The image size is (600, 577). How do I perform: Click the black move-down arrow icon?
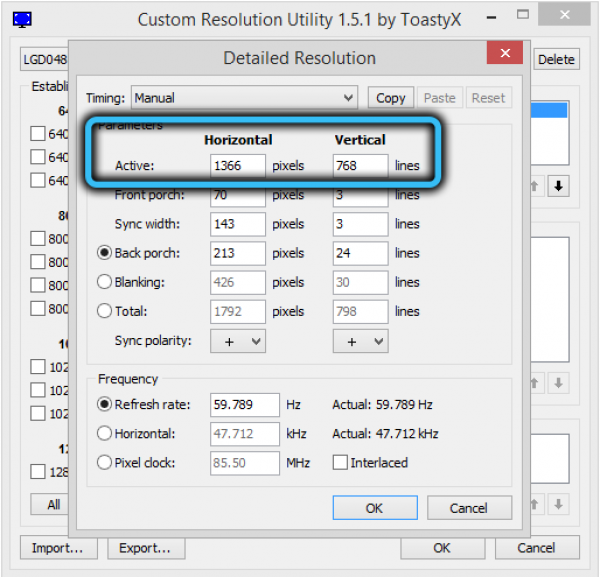point(558,186)
